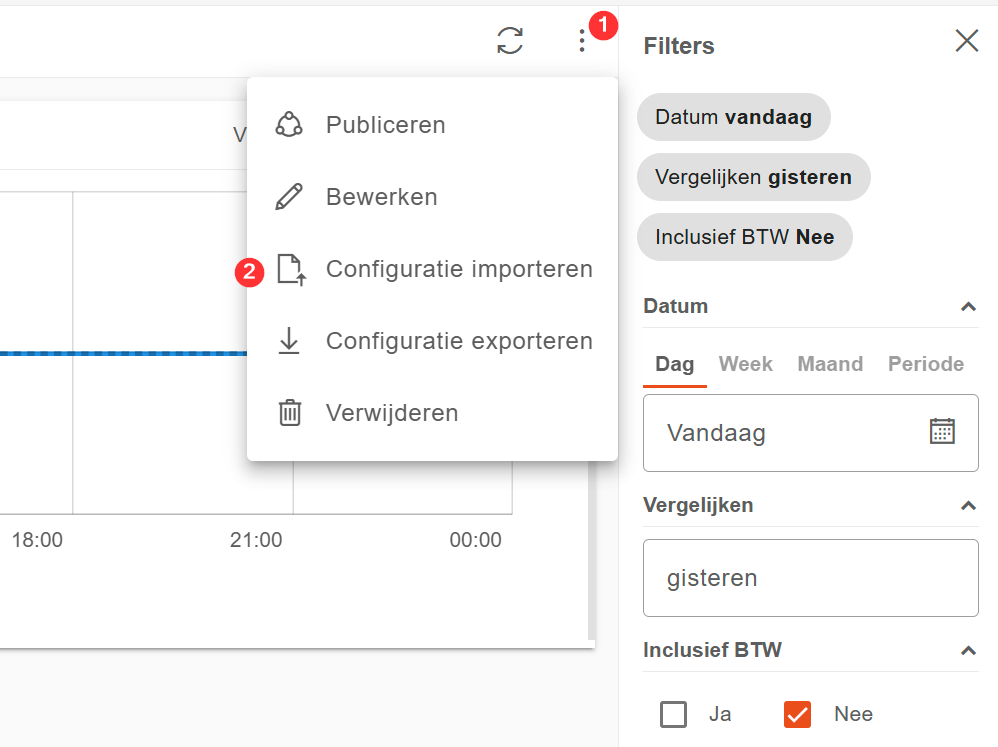Collapse the Vergelijken section
The height and width of the screenshot is (747, 998).
(x=967, y=506)
